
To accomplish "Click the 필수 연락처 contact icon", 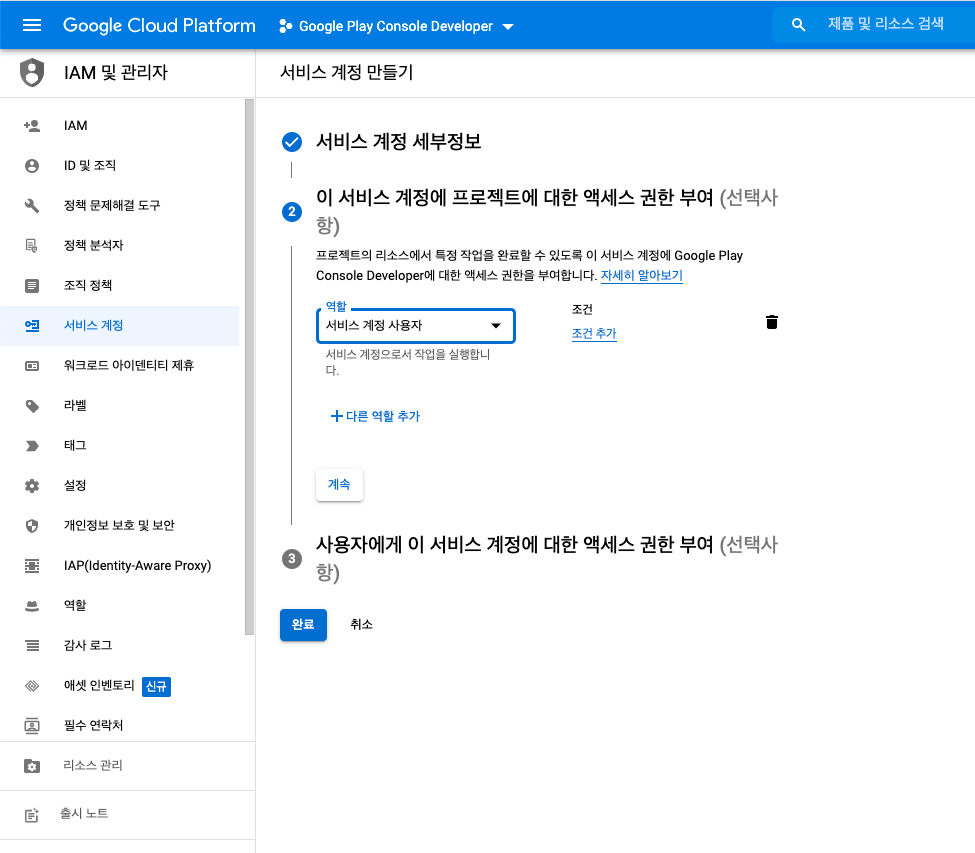I will coord(32,726).
